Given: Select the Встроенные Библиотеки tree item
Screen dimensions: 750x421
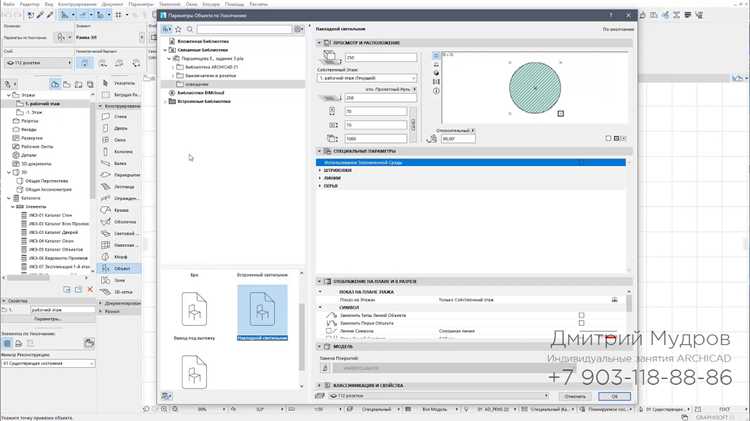Looking at the screenshot, I should pos(204,101).
